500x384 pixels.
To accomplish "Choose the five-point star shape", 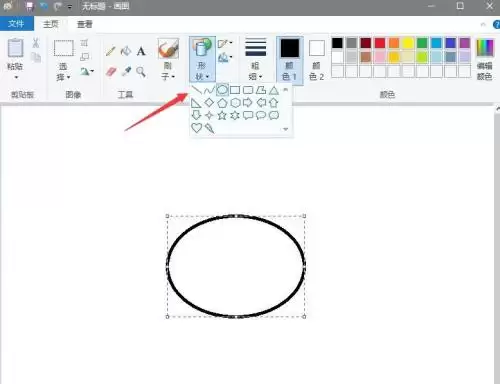I will pos(222,115).
